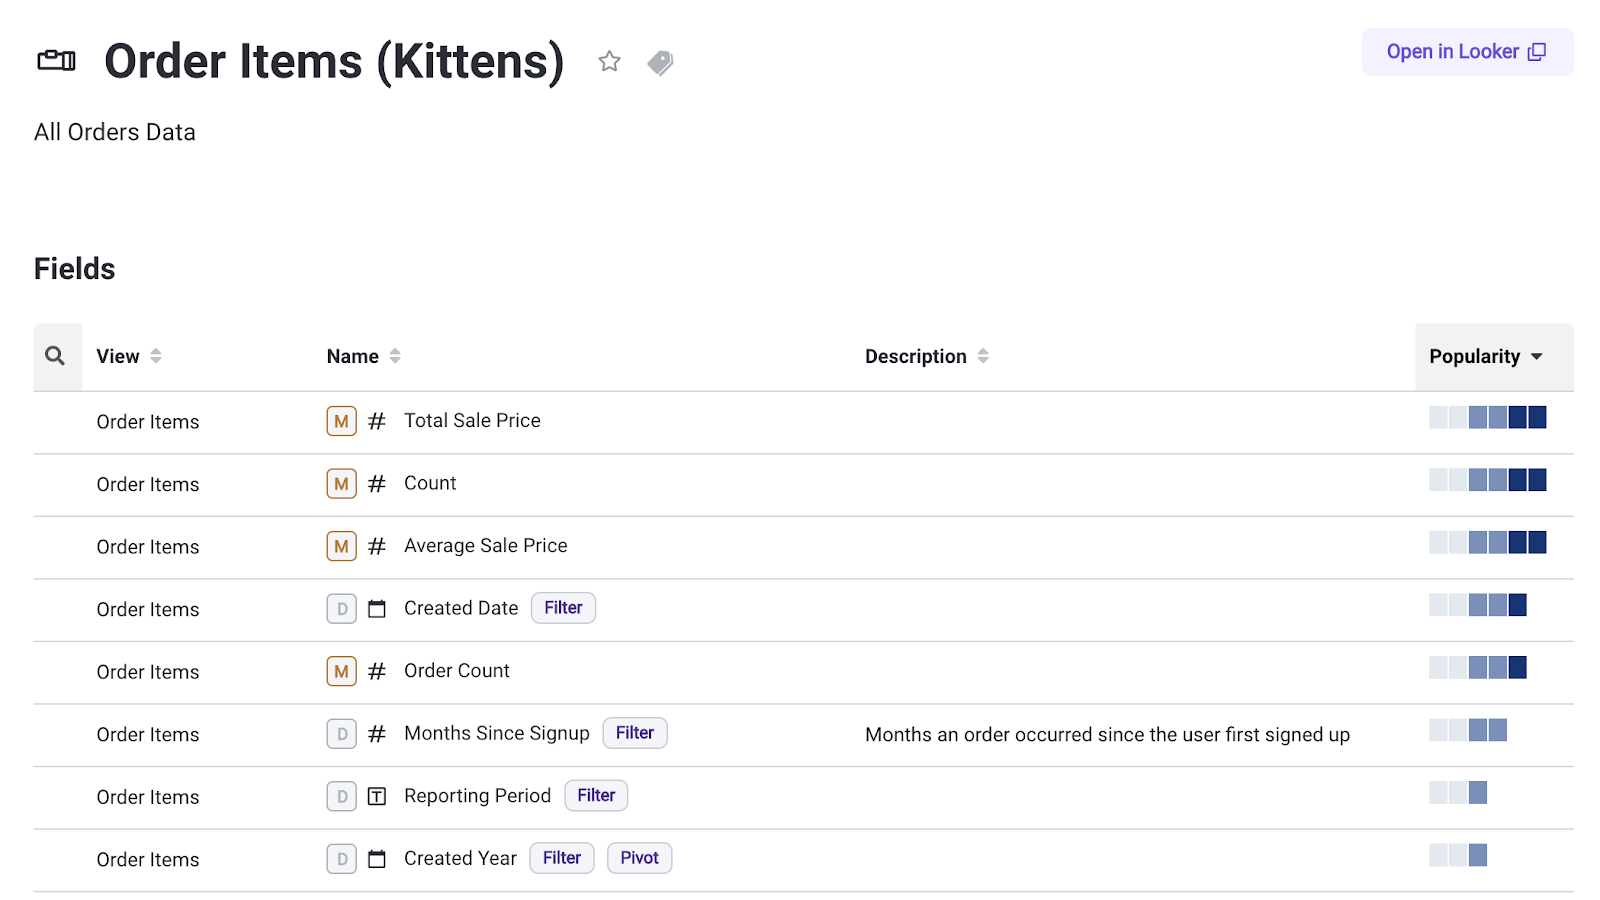Sort the table by View column
Screen dimensions: 1600x900
[x=128, y=356]
